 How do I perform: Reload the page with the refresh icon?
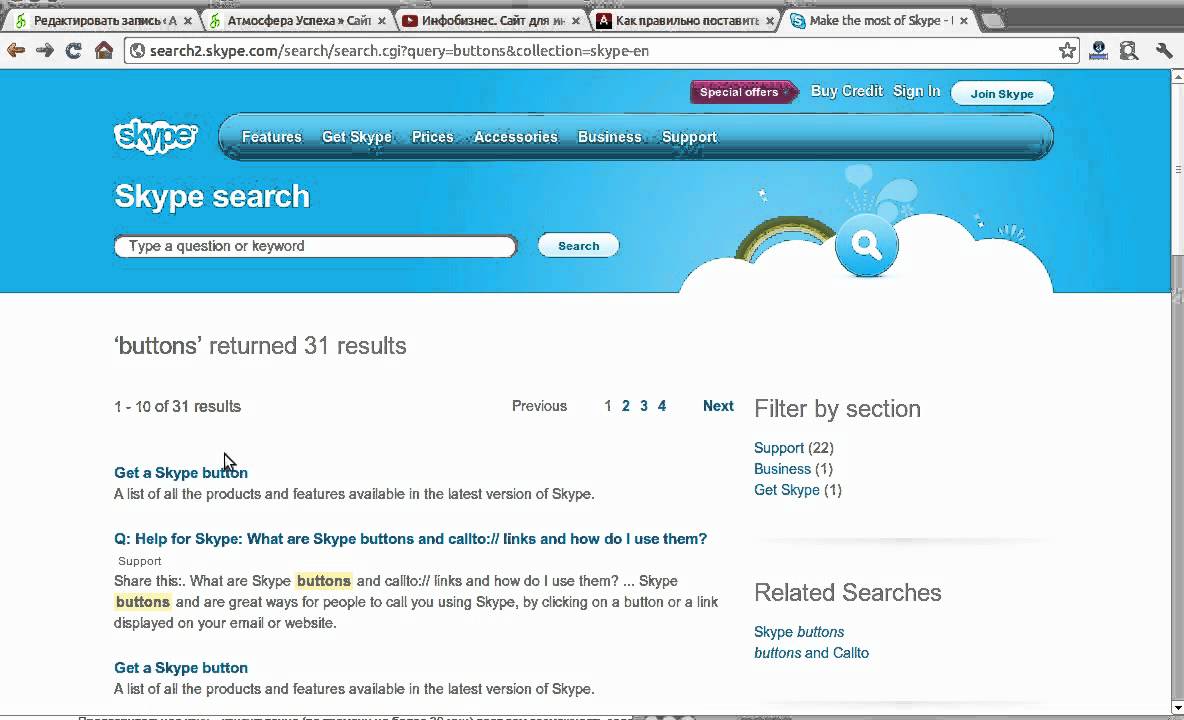click(x=73, y=51)
